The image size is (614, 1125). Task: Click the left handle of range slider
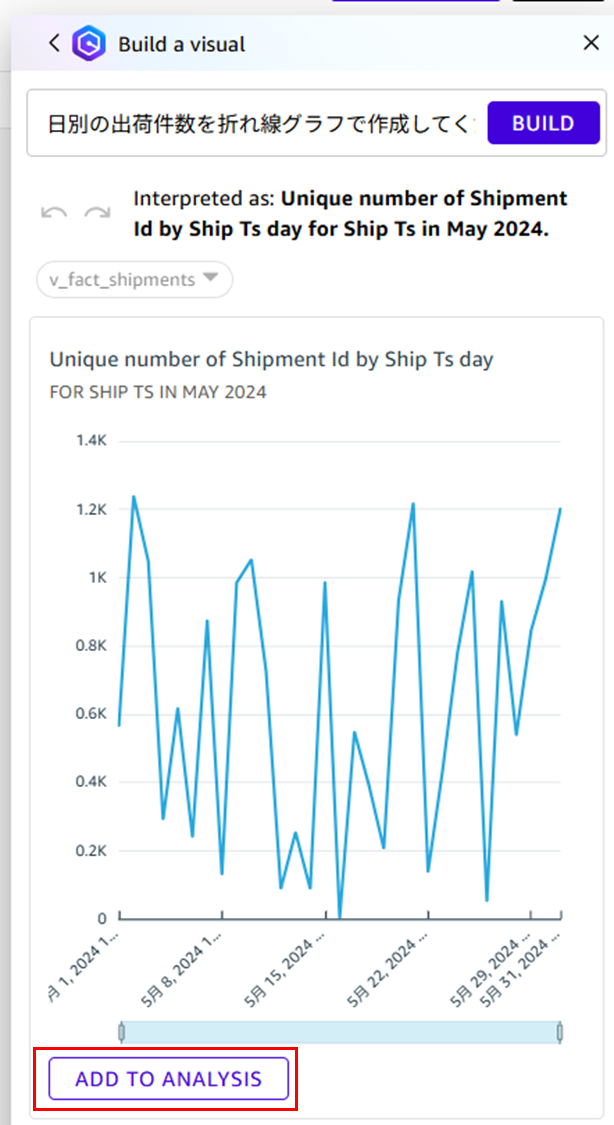pos(121,1031)
